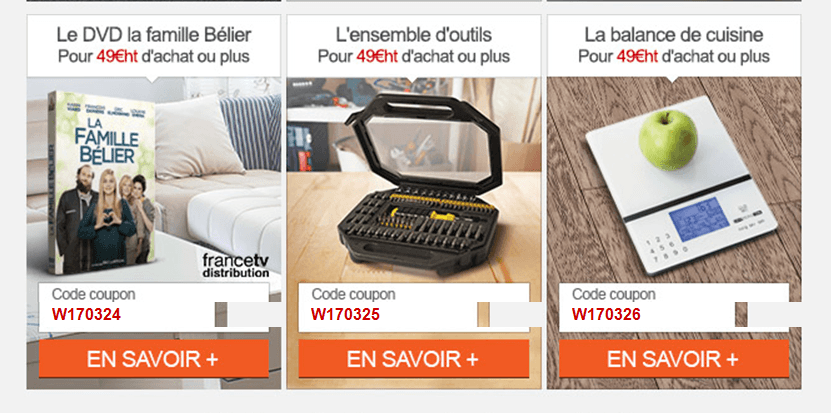
Task: Click the Code coupon label under the tool set
Action: (353, 294)
